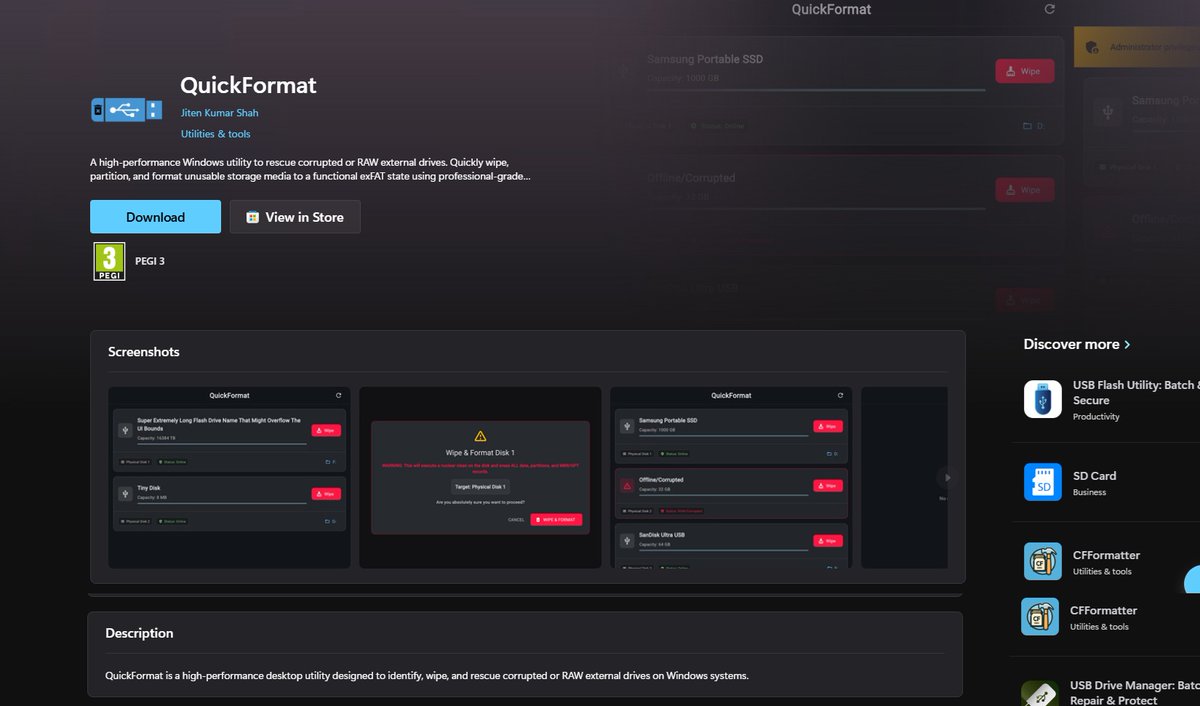This screenshot has width=1200, height=706.
Task: Click the second CFFormatter icon below
Action: [x=1040, y=617]
